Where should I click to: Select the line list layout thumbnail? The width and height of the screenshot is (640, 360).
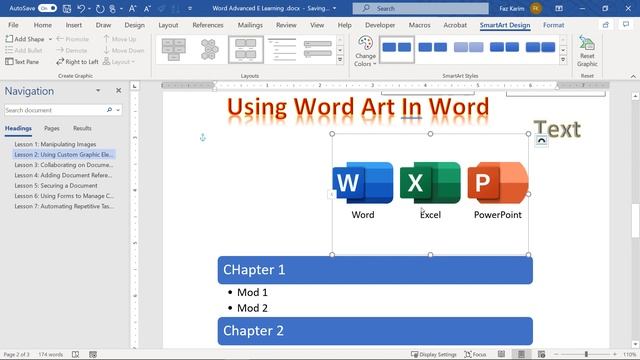tap(282, 49)
